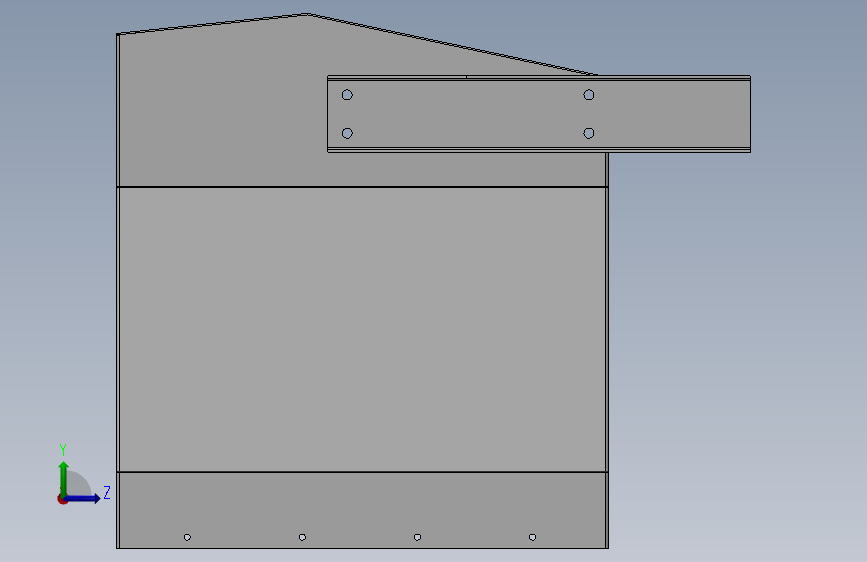This screenshot has height=562, width=867.
Task: Click the blue Z axis arrow of the triad
Action: point(83,498)
